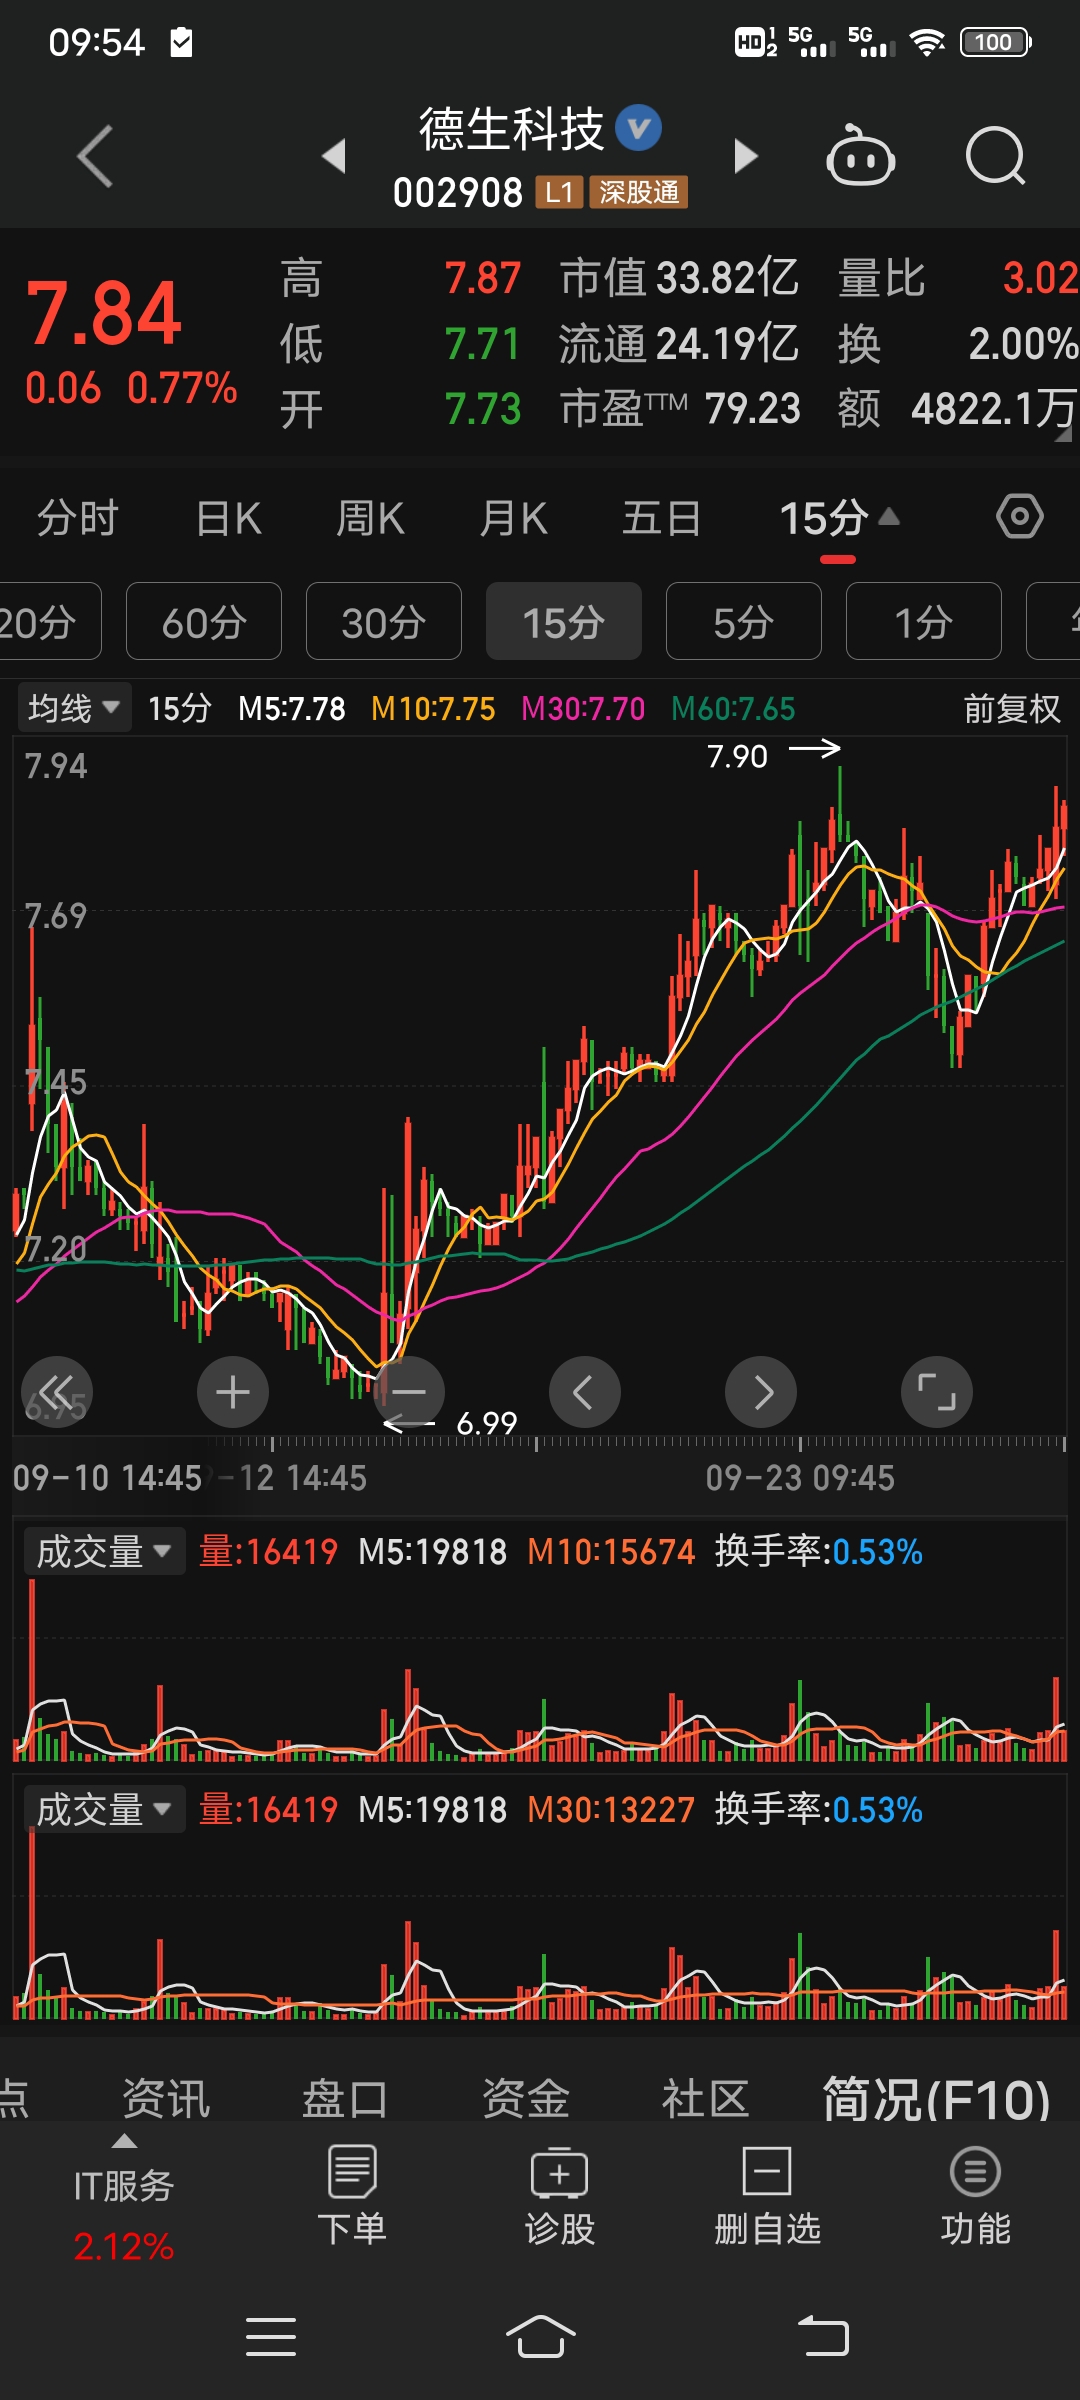Select highlighted 15分 period button
Image resolution: width=1080 pixels, height=2400 pixels.
pos(564,621)
